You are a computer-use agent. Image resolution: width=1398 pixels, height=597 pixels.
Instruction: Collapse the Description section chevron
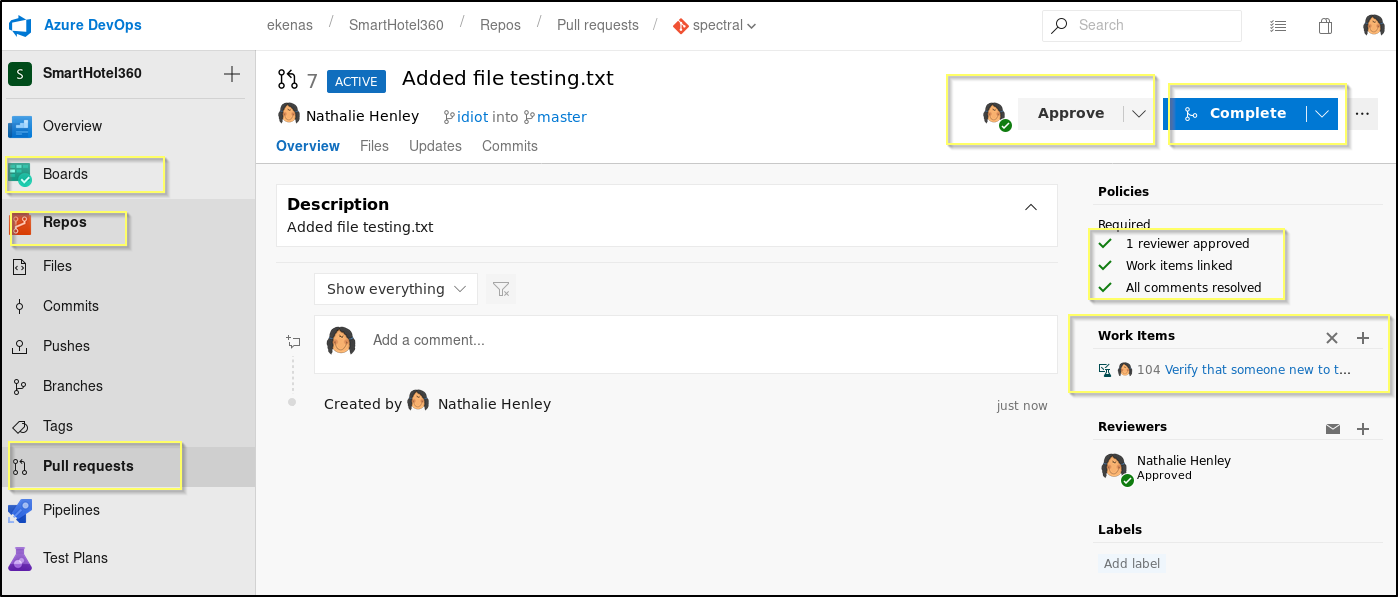pos(1031,207)
